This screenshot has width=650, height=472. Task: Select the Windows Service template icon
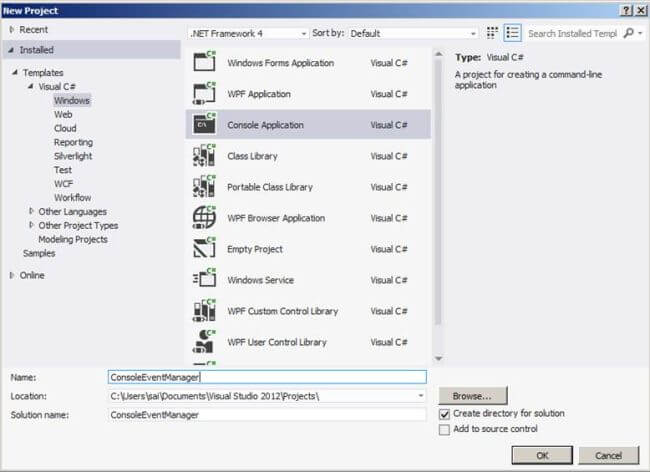204,278
